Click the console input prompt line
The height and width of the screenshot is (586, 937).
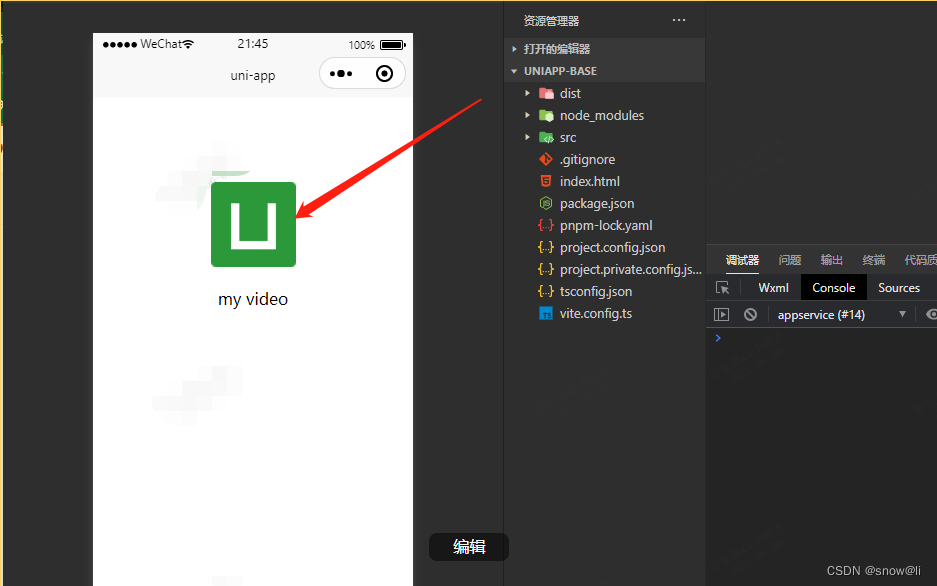click(x=822, y=338)
